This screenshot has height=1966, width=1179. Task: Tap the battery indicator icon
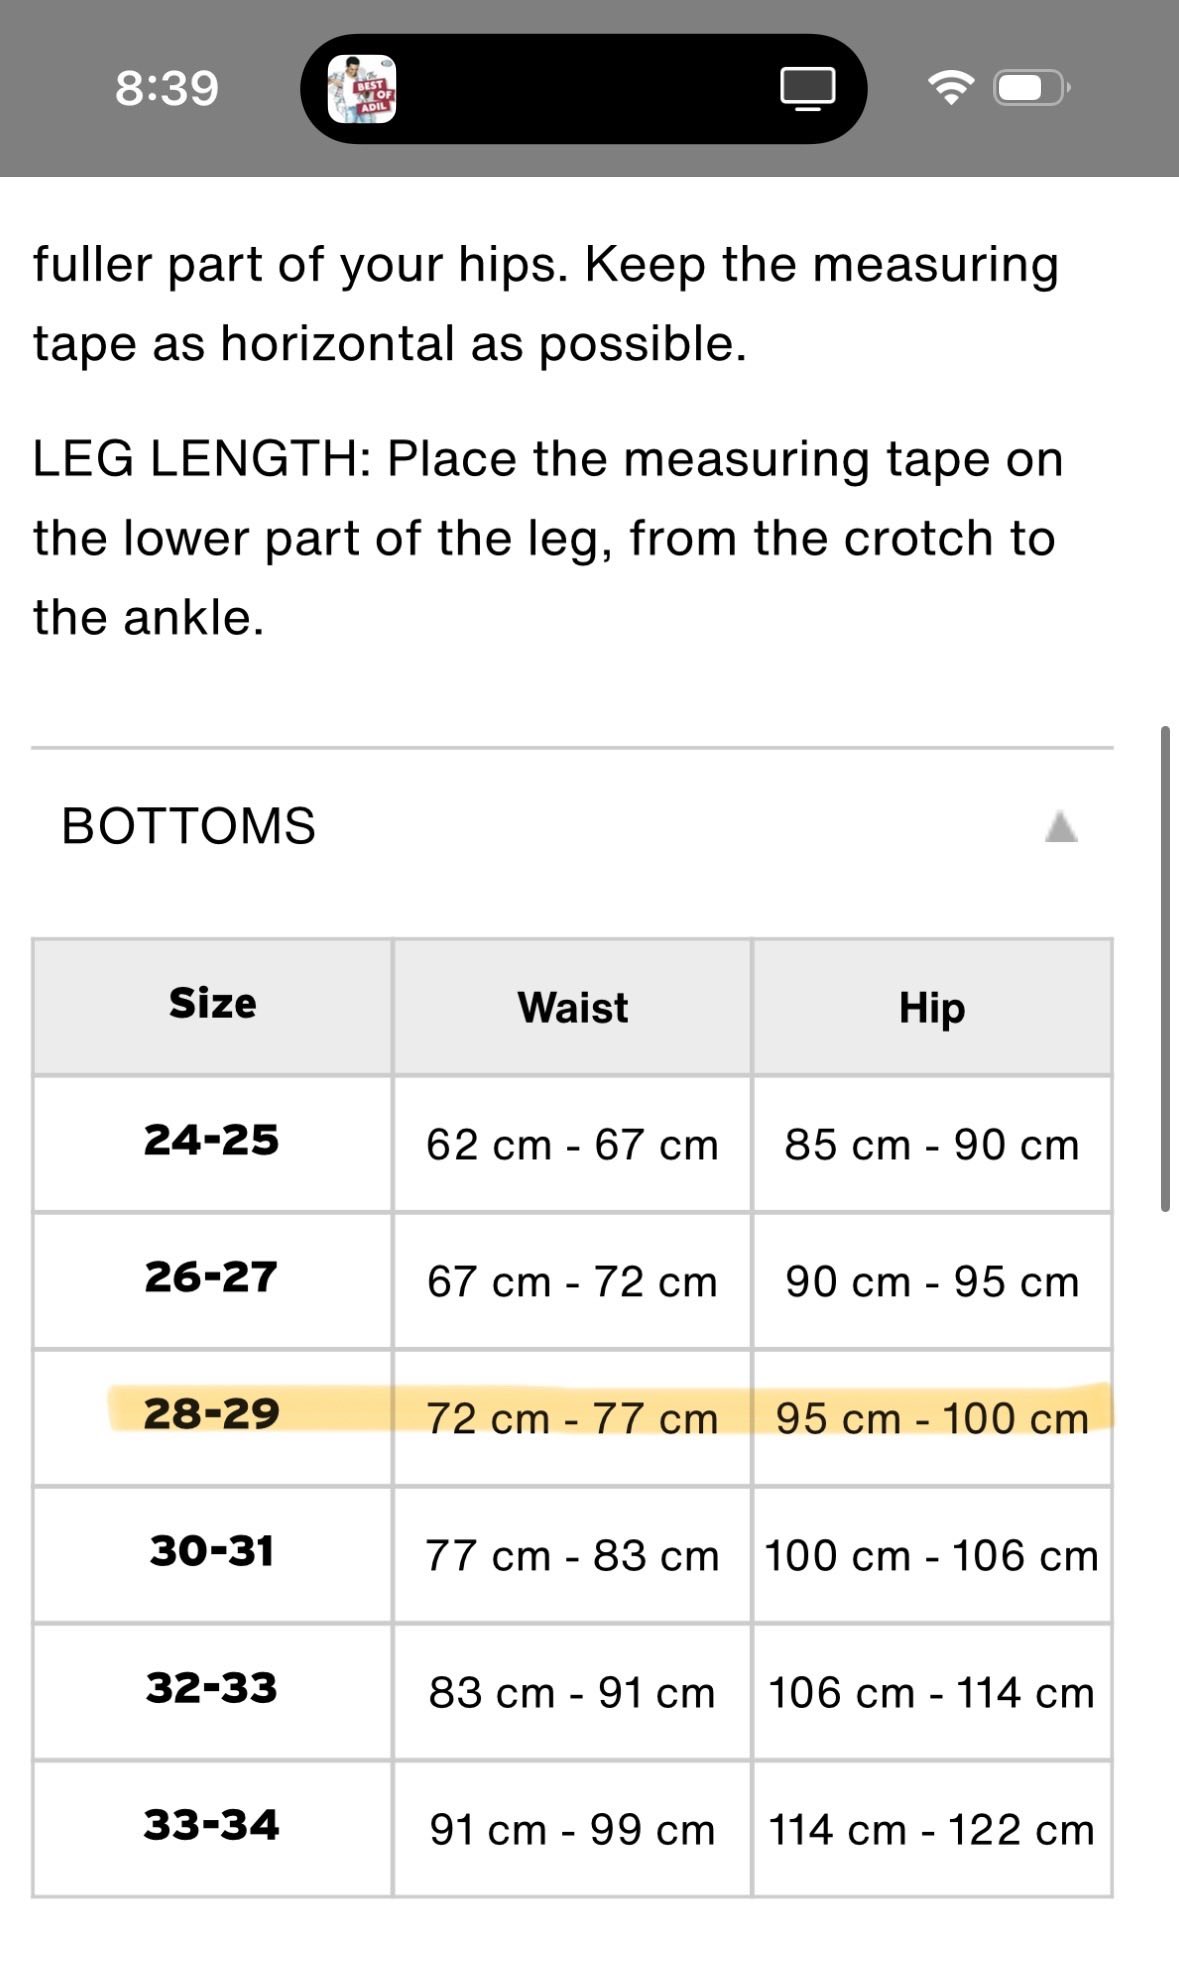[1032, 88]
